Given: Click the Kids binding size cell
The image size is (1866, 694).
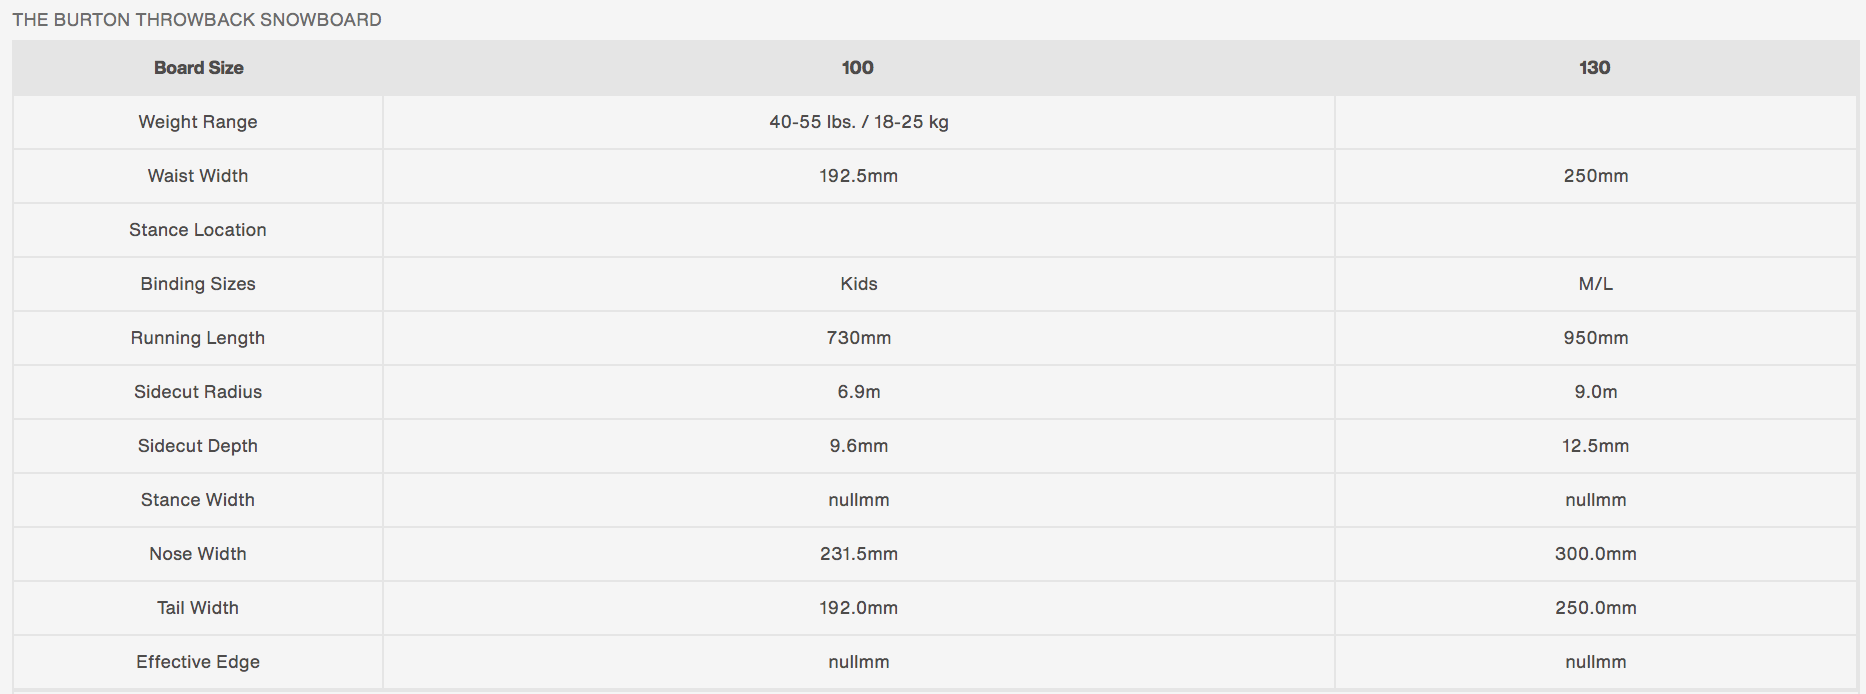Looking at the screenshot, I should [x=858, y=284].
